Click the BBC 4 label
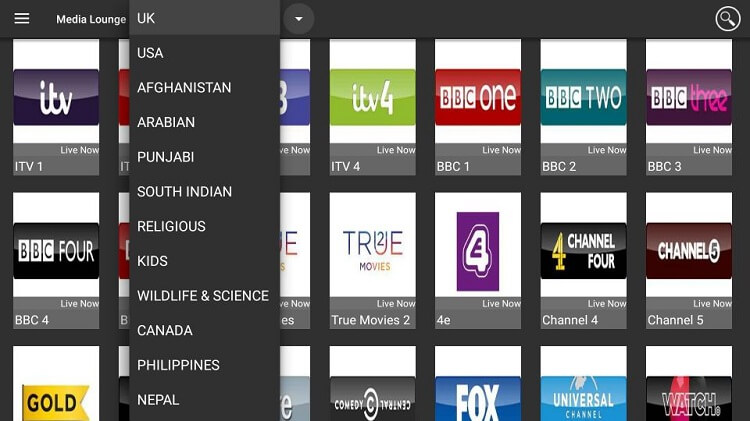750x421 pixels. (32, 320)
